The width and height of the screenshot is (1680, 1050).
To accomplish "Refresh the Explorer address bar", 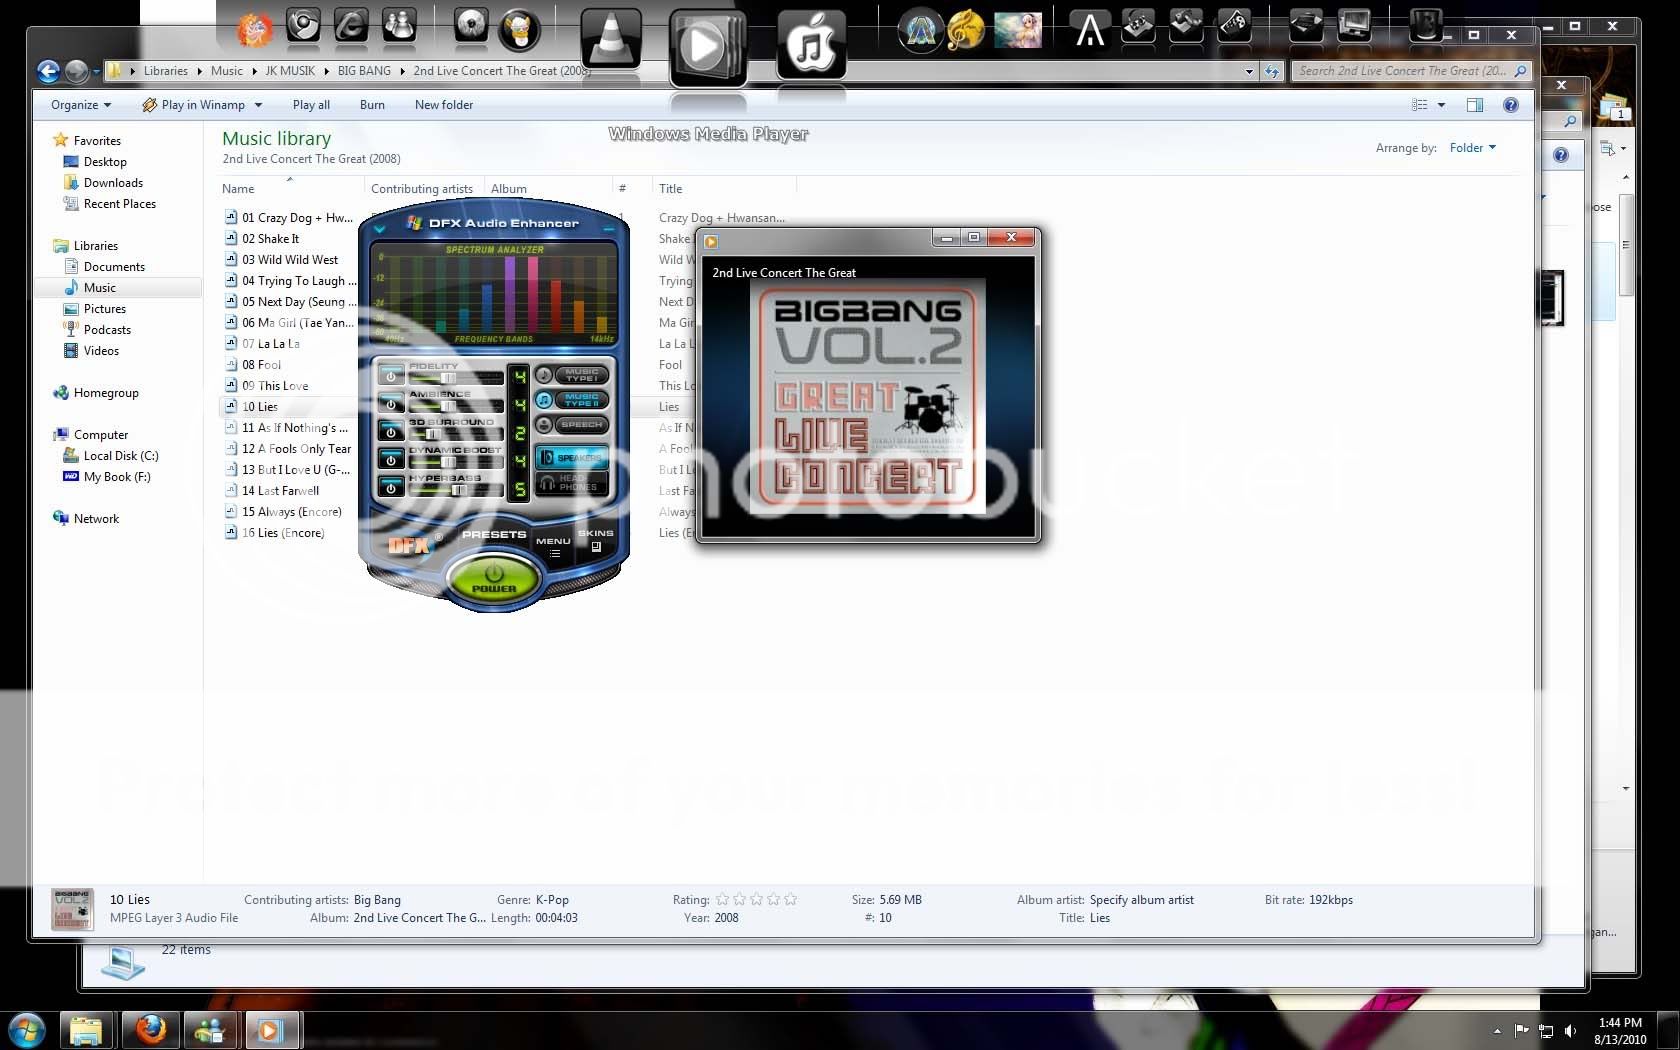I will coord(1272,71).
